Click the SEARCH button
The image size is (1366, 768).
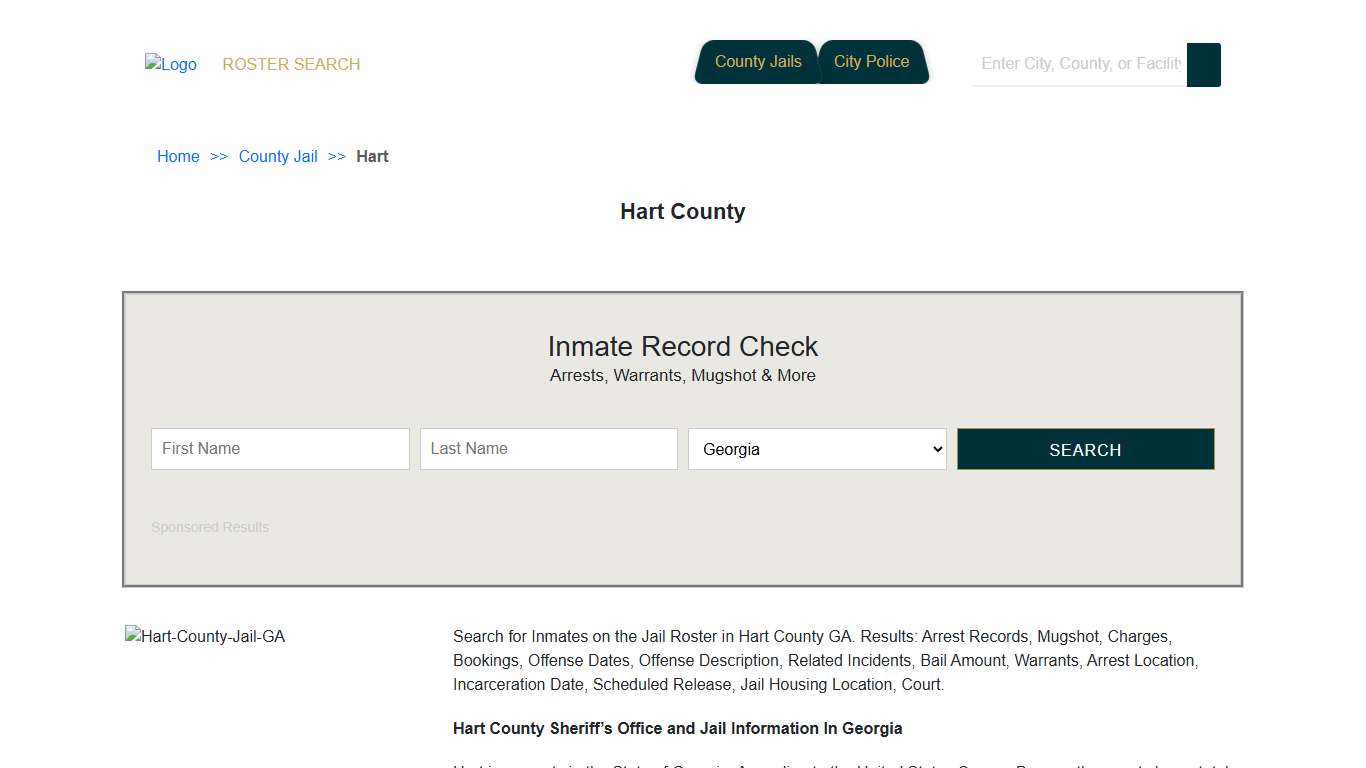click(x=1085, y=449)
